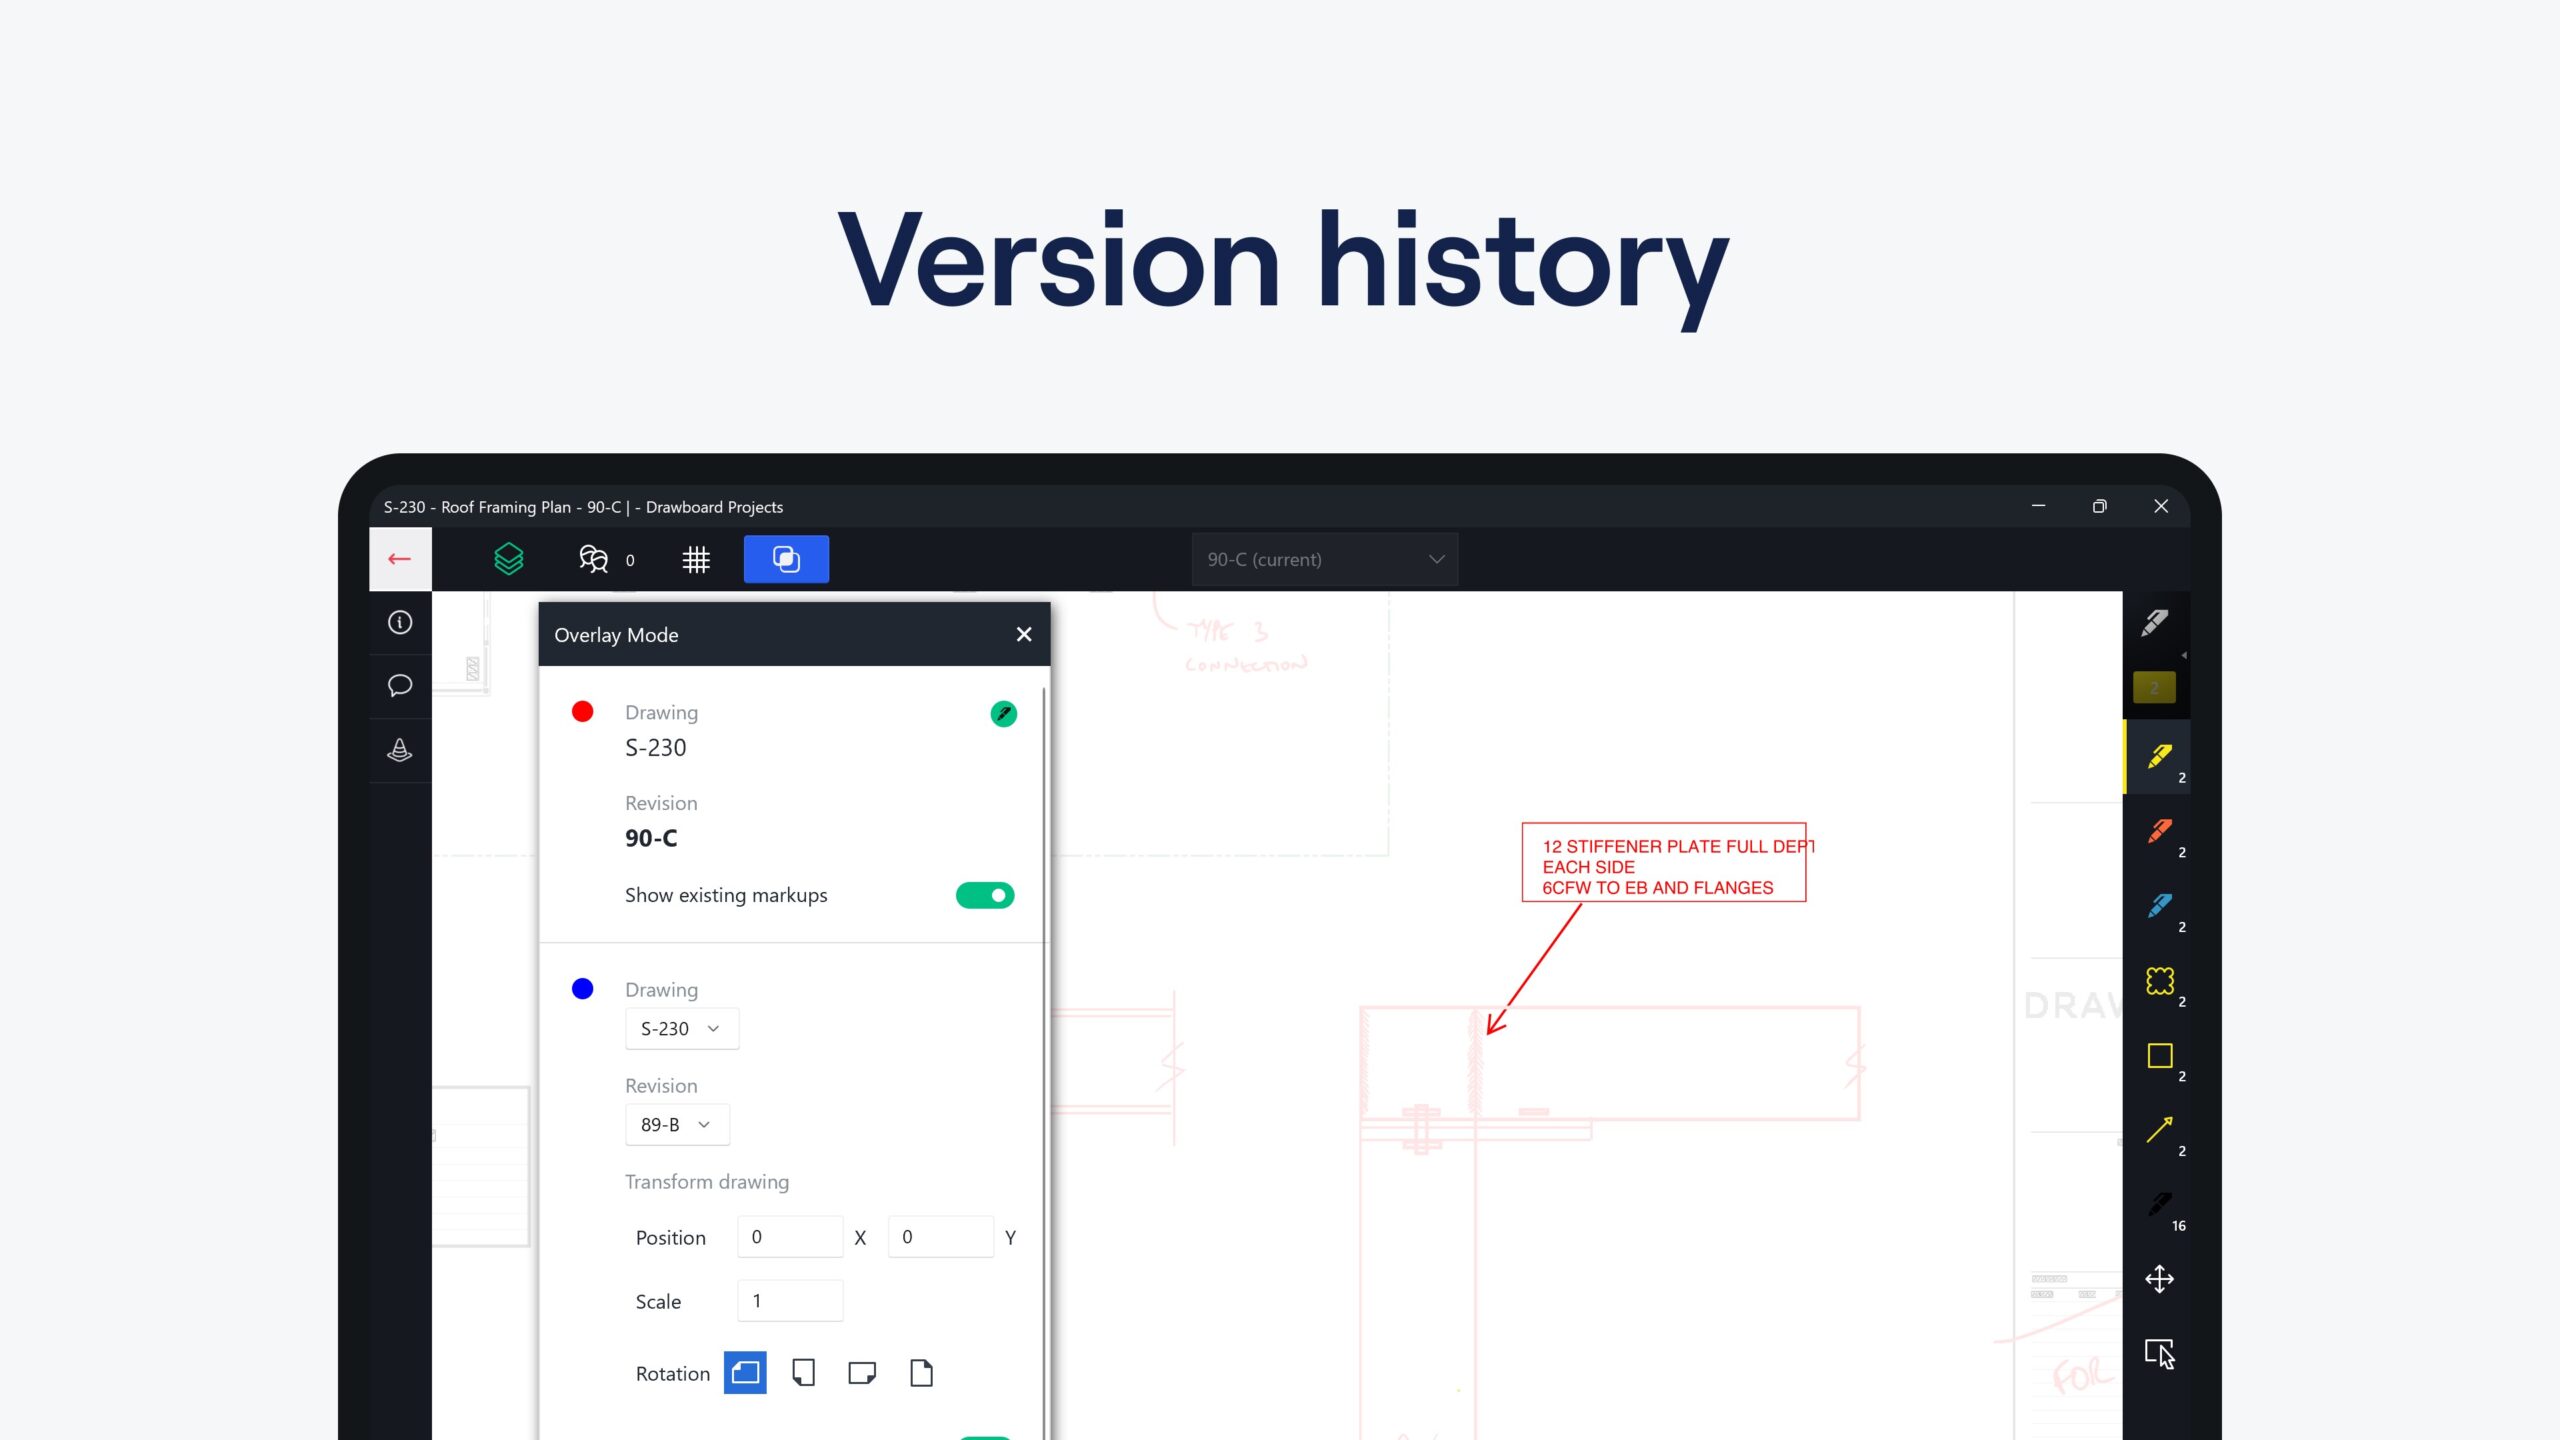Click the green markup pen badge
Screen dimensions: 2560x1440
pyautogui.click(x=1003, y=714)
